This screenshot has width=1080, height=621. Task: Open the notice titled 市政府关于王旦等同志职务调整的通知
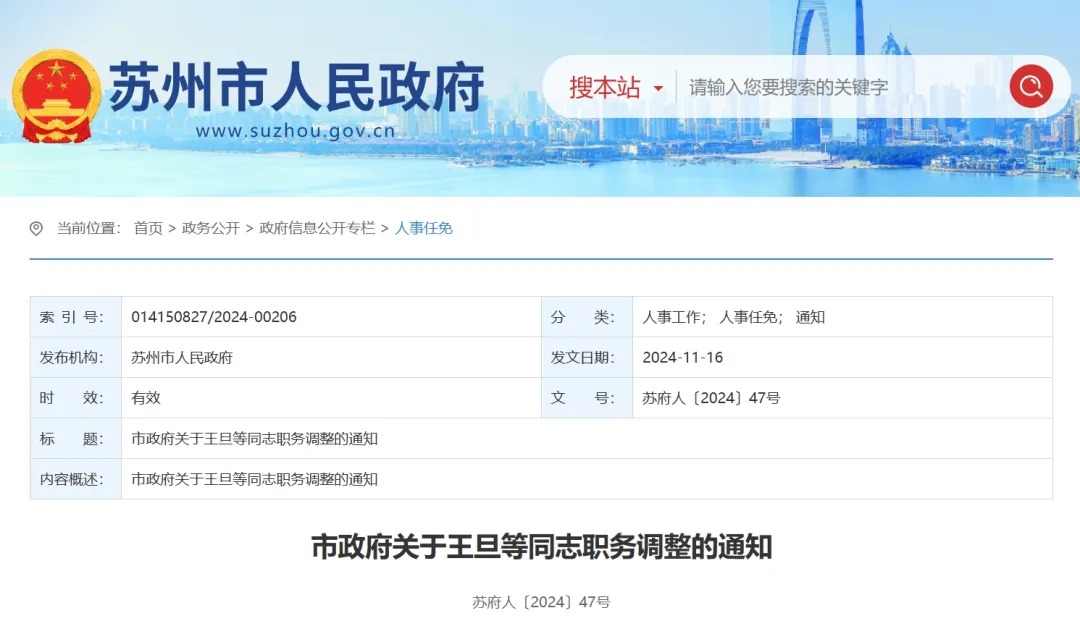pos(540,547)
